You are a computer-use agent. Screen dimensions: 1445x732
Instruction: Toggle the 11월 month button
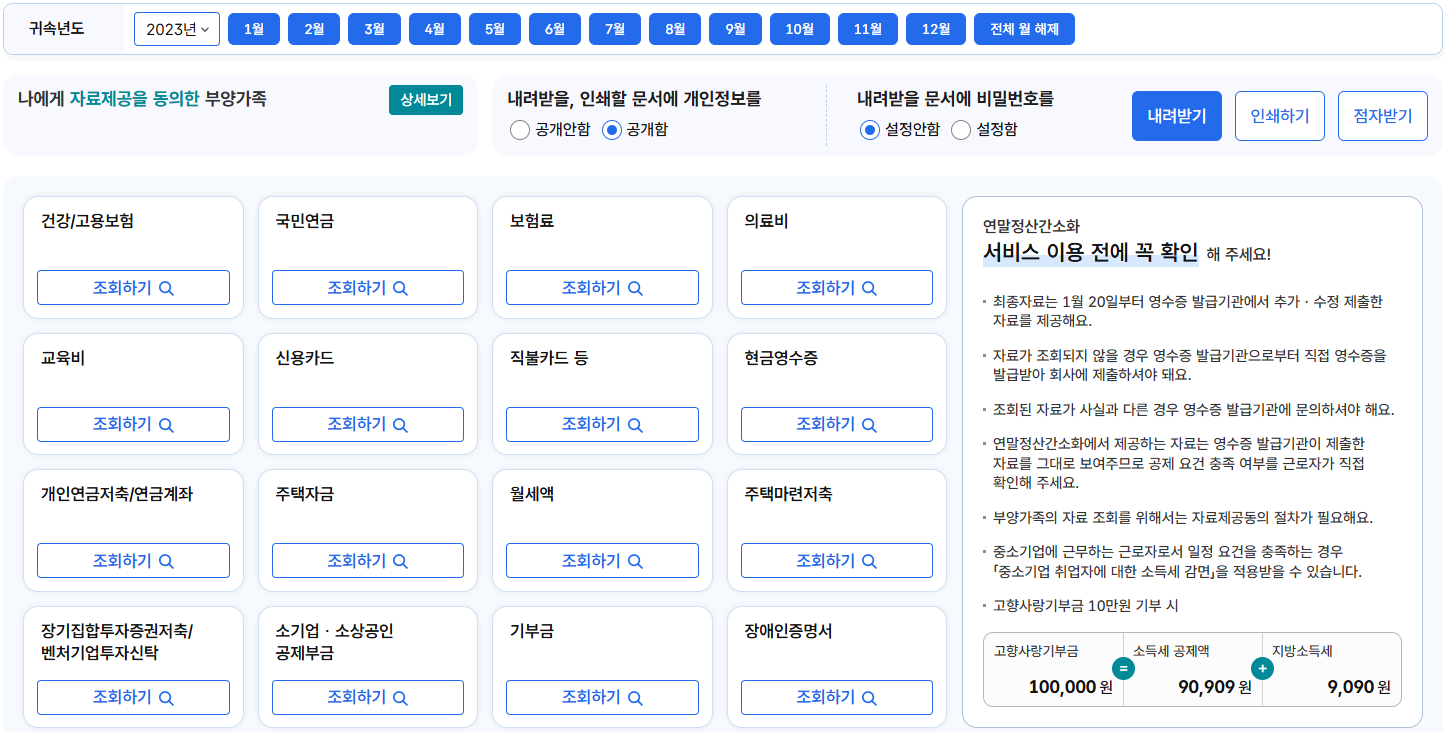coord(868,29)
